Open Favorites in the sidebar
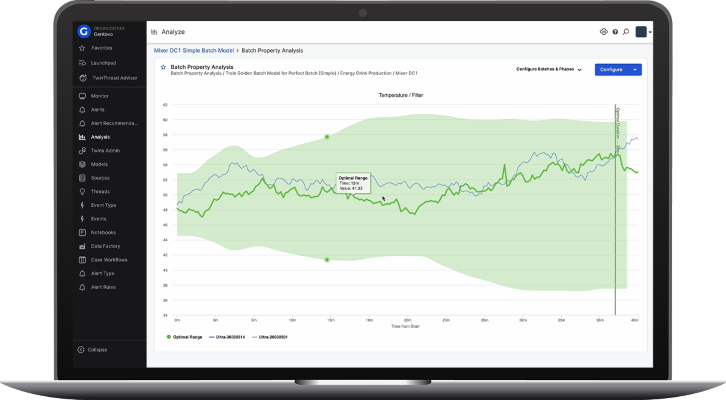Image resolution: width=726 pixels, height=400 pixels. click(x=101, y=48)
